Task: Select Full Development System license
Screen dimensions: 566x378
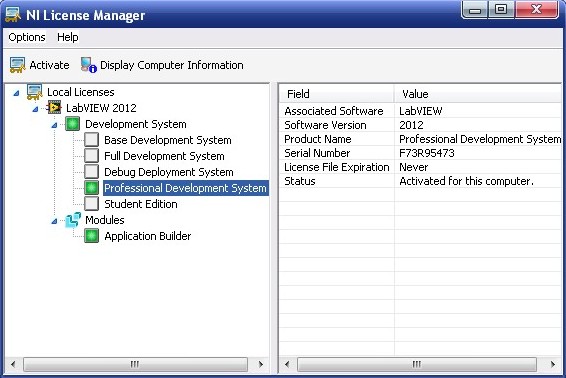Action: [x=164, y=156]
